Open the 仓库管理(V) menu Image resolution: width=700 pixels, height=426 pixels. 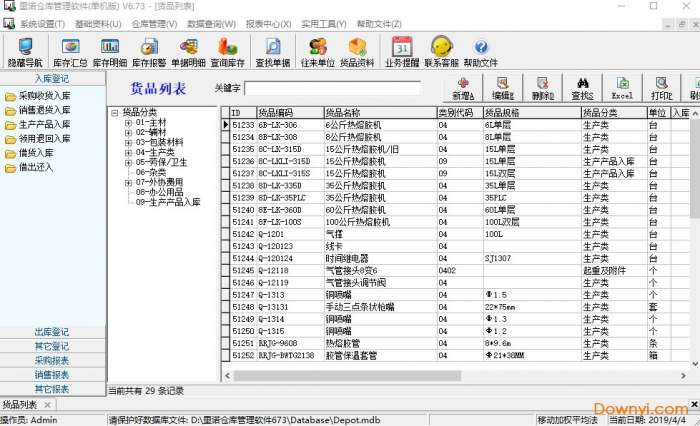[154, 24]
